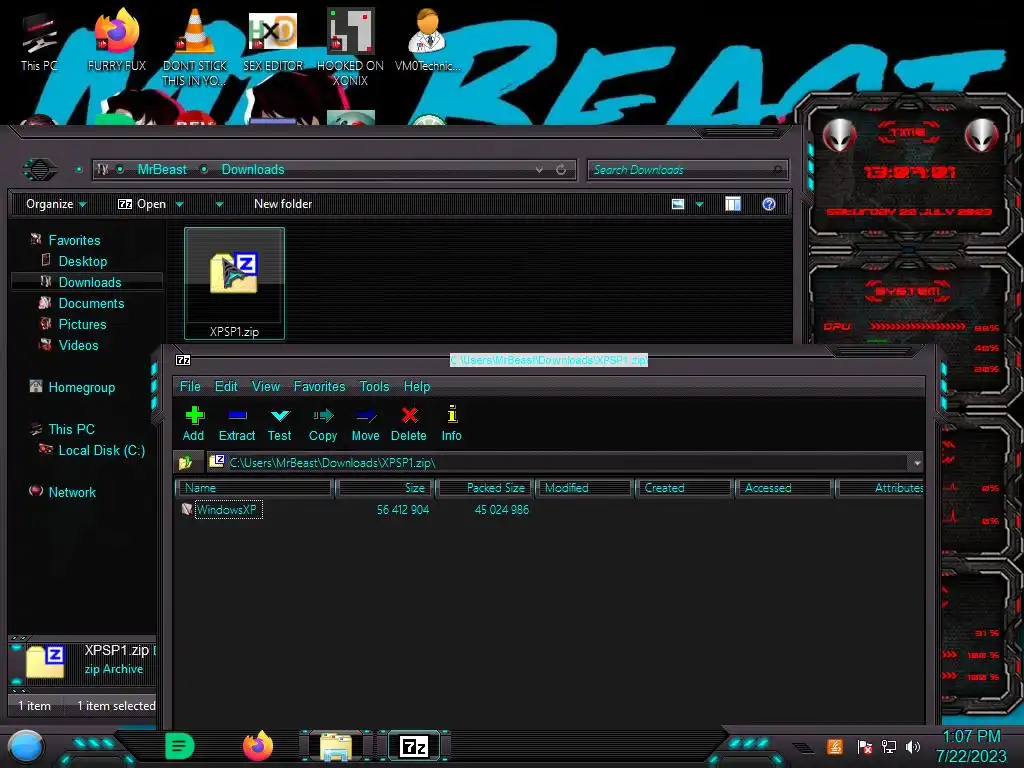Click the Start orb on the taskbar

coord(26,746)
